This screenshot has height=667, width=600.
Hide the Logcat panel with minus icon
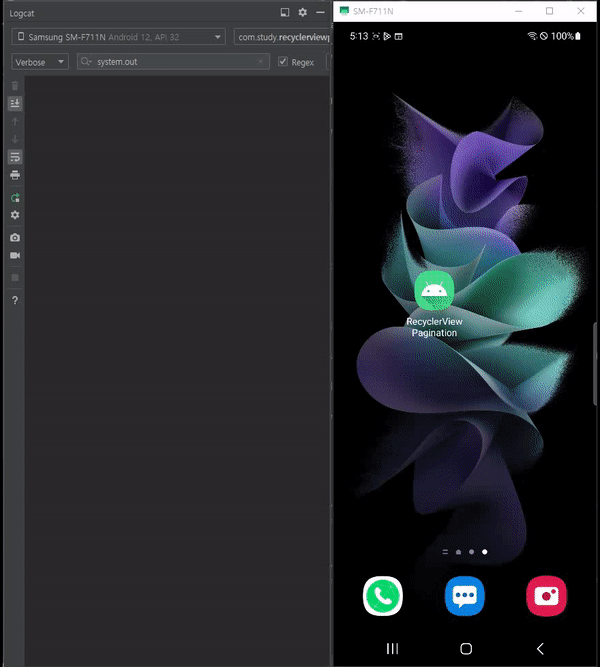(x=320, y=12)
